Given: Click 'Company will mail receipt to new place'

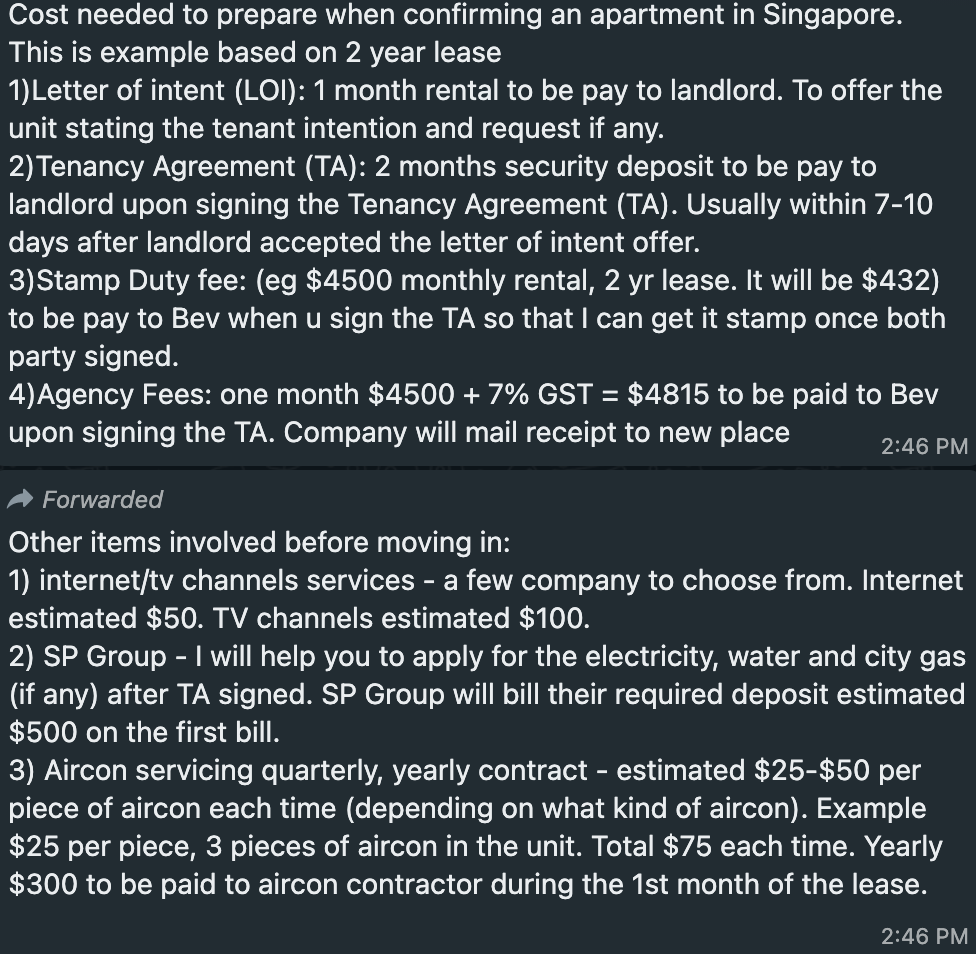Looking at the screenshot, I should point(537,433).
